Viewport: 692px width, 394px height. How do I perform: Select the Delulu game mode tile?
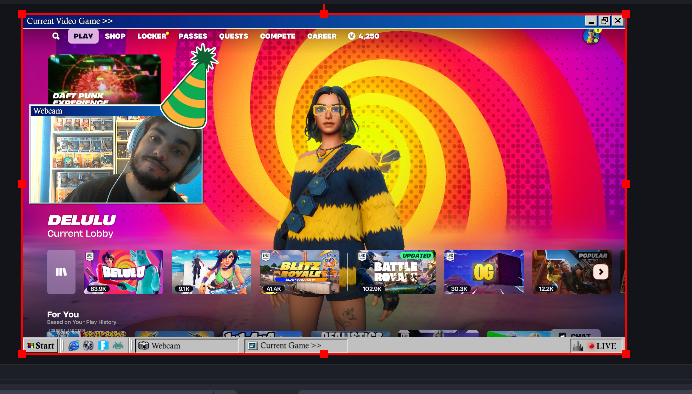click(x=124, y=272)
